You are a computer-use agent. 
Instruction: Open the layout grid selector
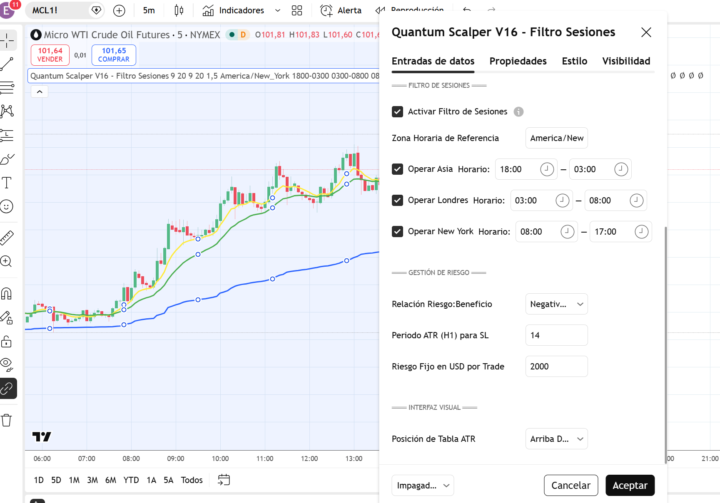click(x=297, y=10)
